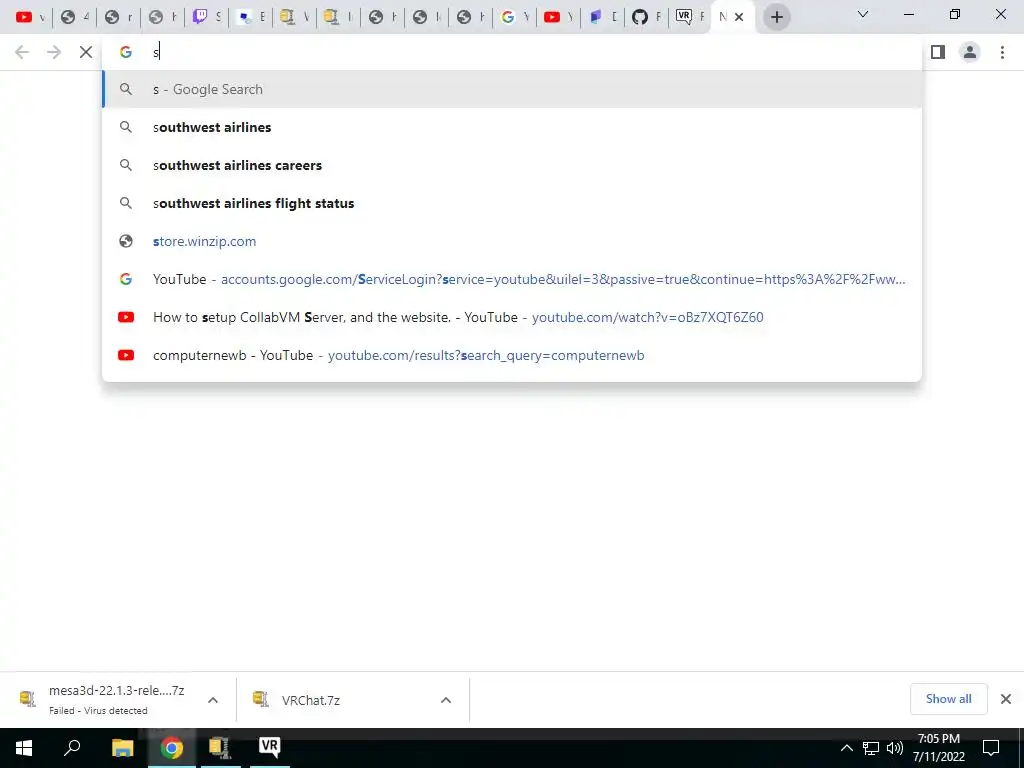Choose 'southwest airlines flight status' suggestion

tap(512, 203)
